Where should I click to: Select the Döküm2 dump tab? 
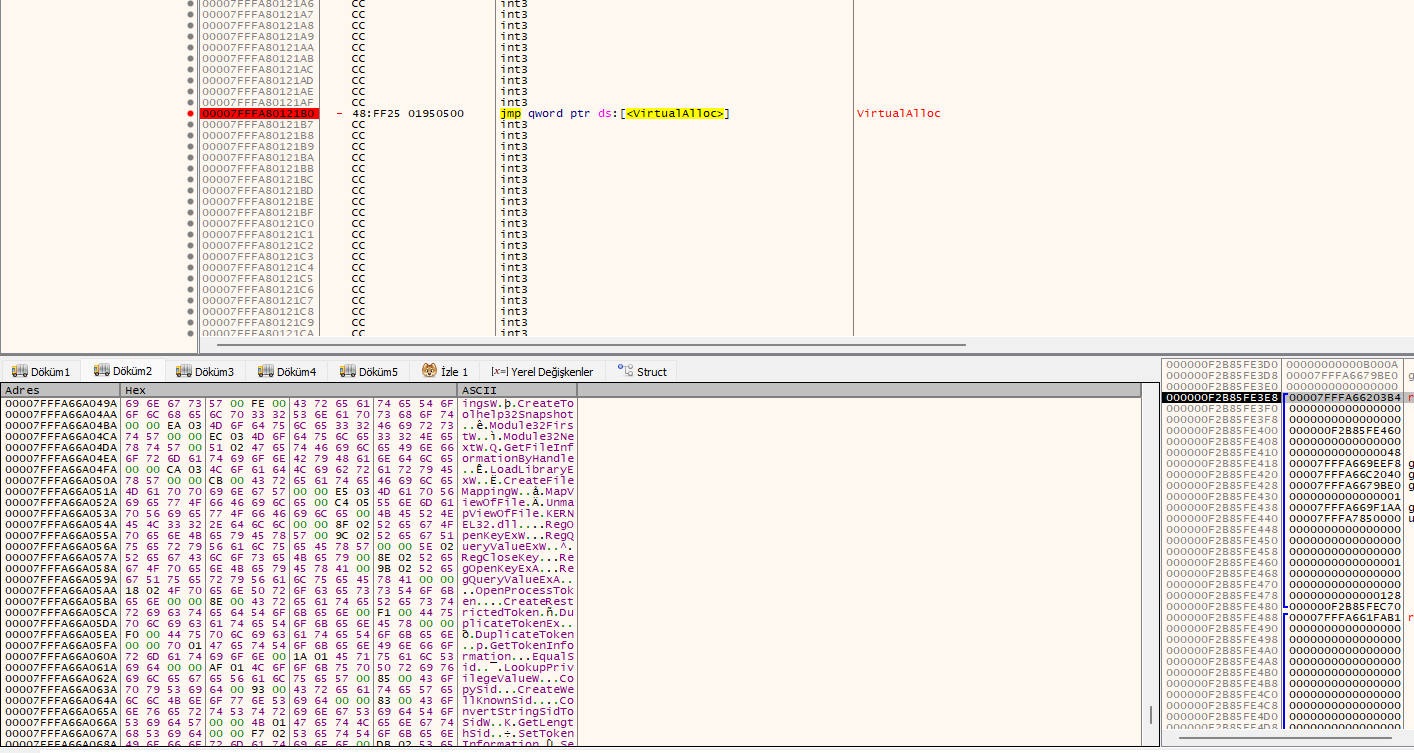[123, 370]
